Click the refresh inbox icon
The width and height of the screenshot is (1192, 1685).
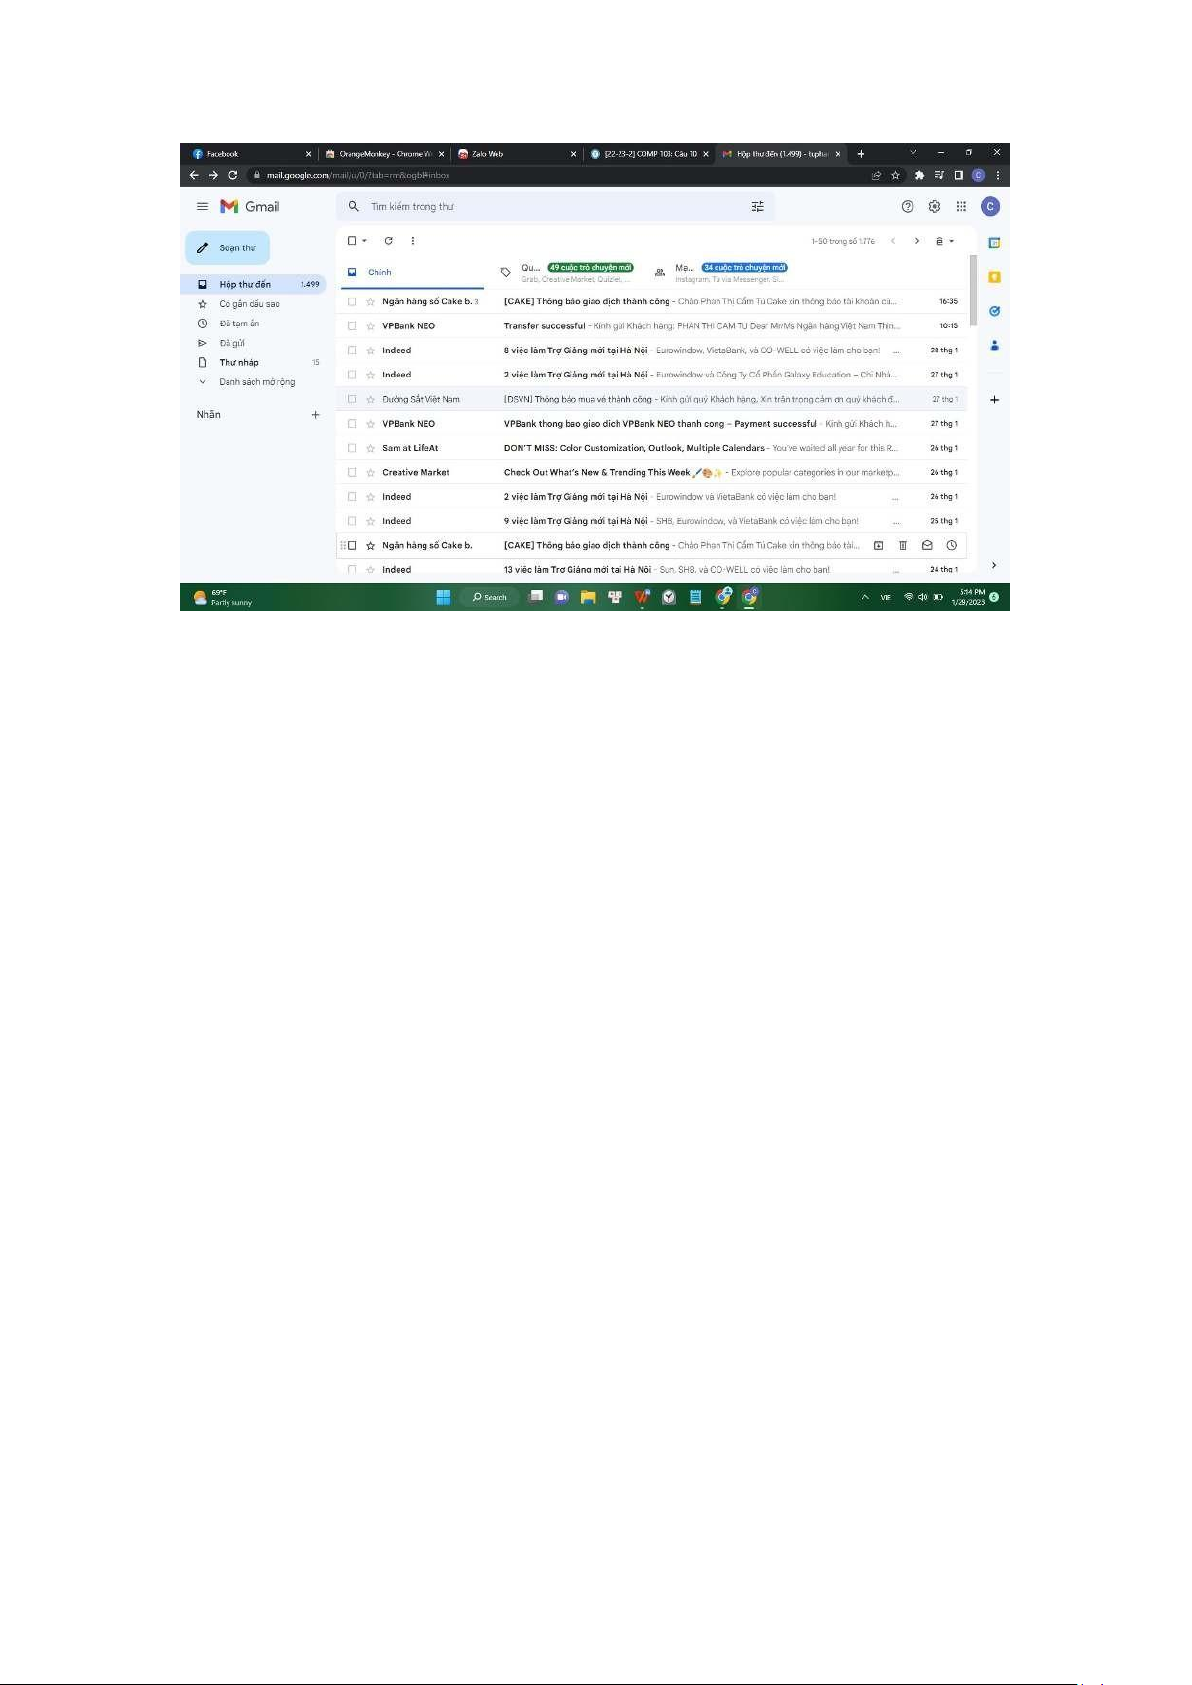coord(388,241)
